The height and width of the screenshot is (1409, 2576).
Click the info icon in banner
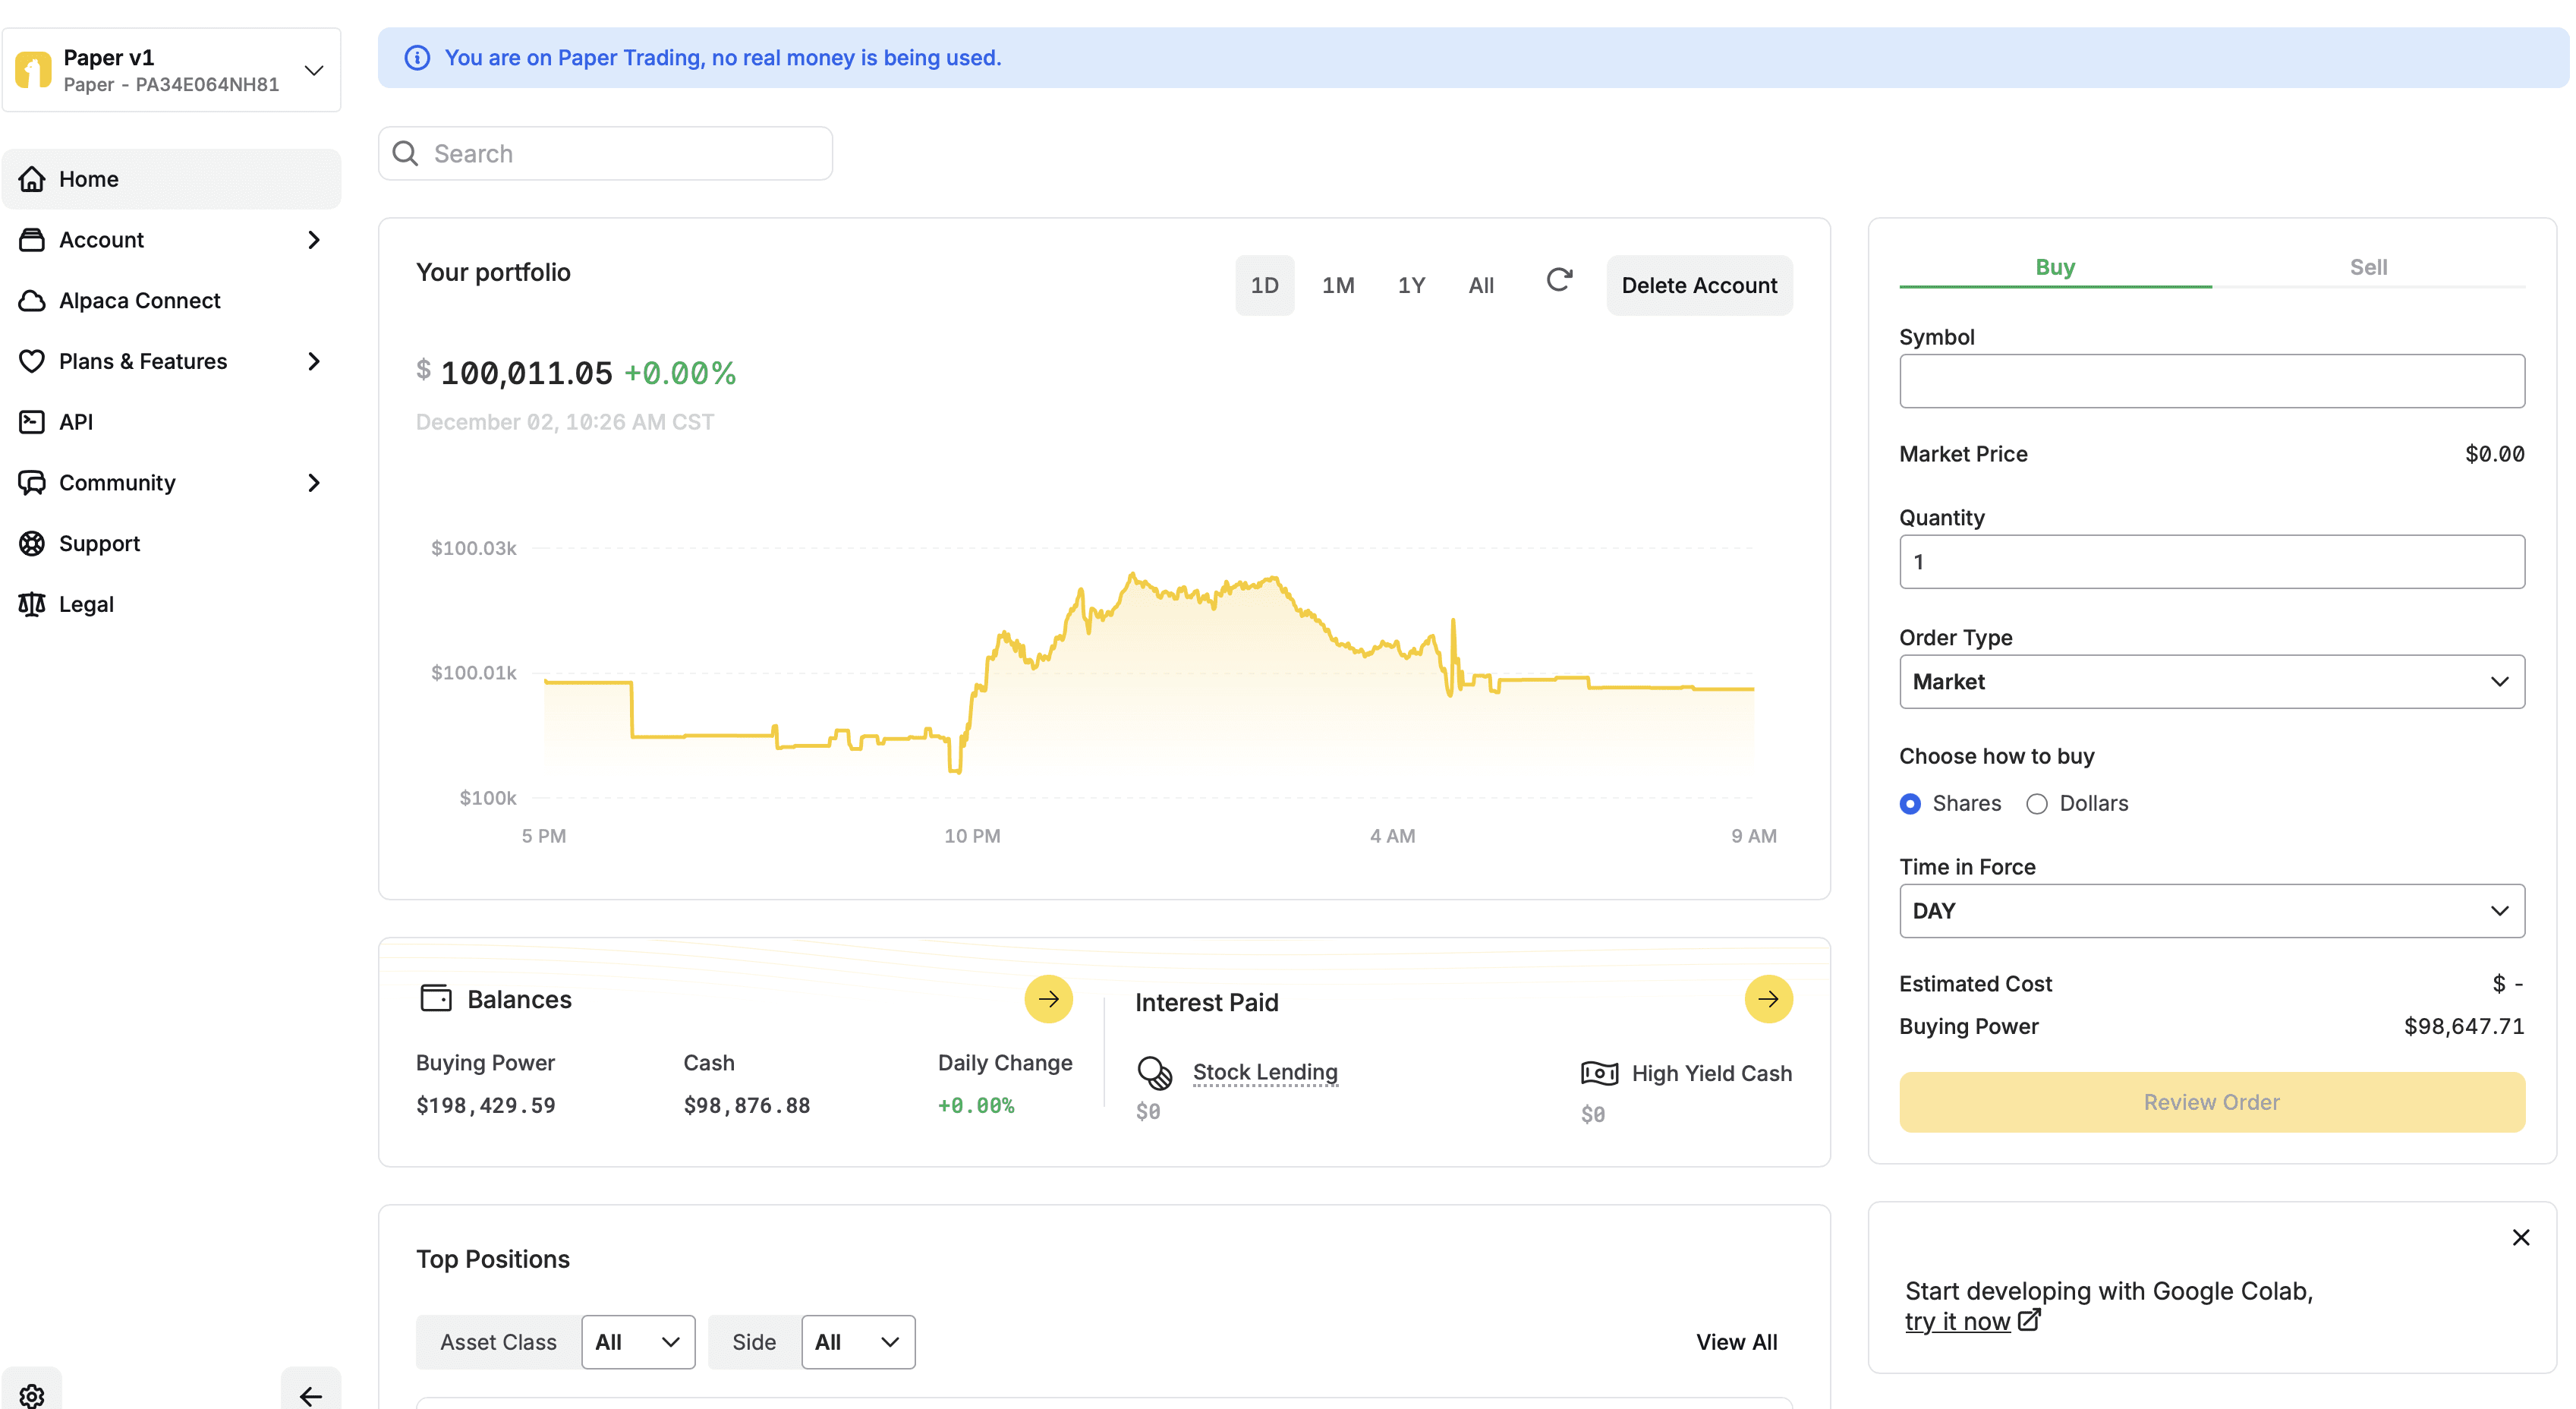[417, 58]
